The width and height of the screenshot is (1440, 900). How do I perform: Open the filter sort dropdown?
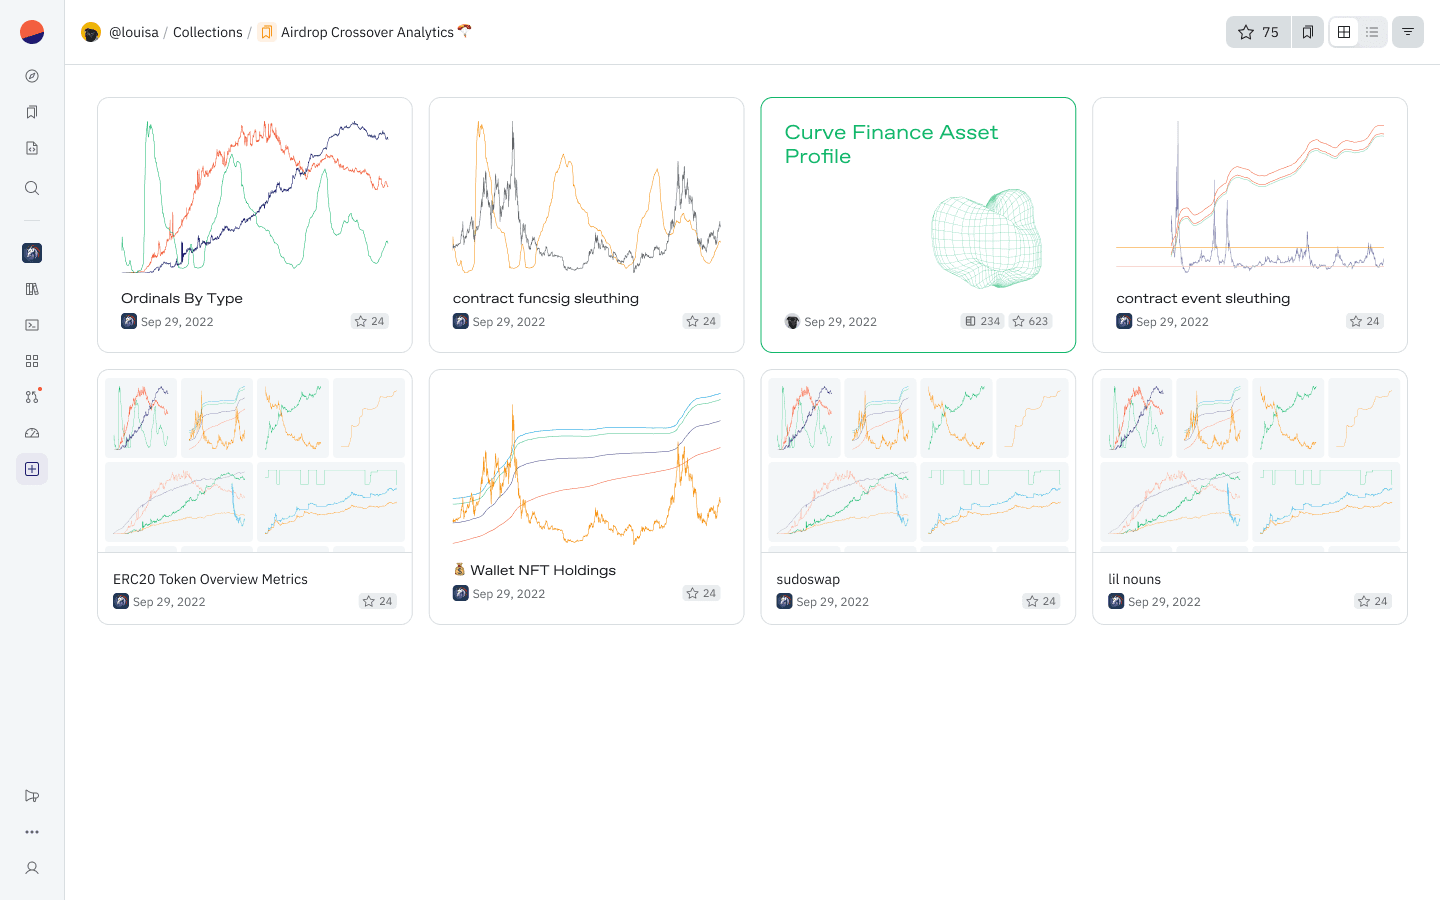[1408, 32]
